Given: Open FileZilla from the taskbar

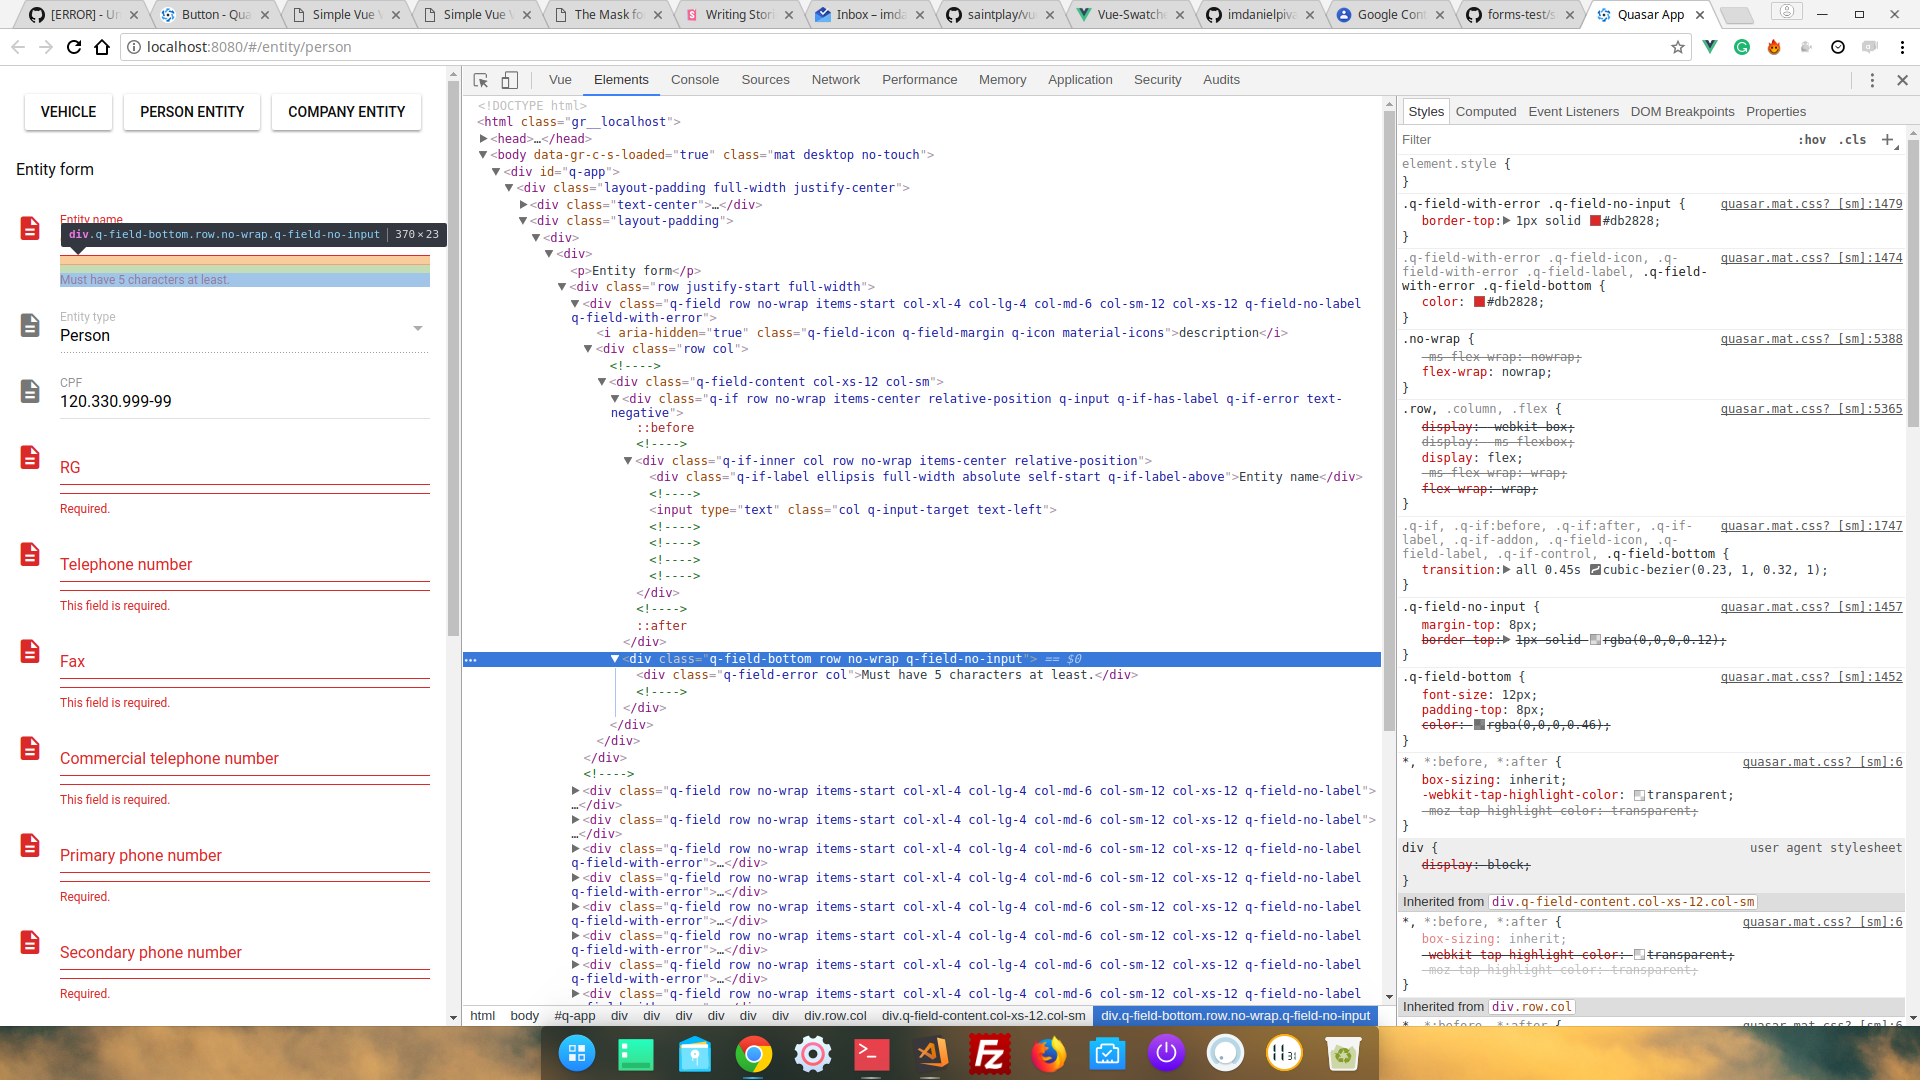Looking at the screenshot, I should coord(990,1053).
